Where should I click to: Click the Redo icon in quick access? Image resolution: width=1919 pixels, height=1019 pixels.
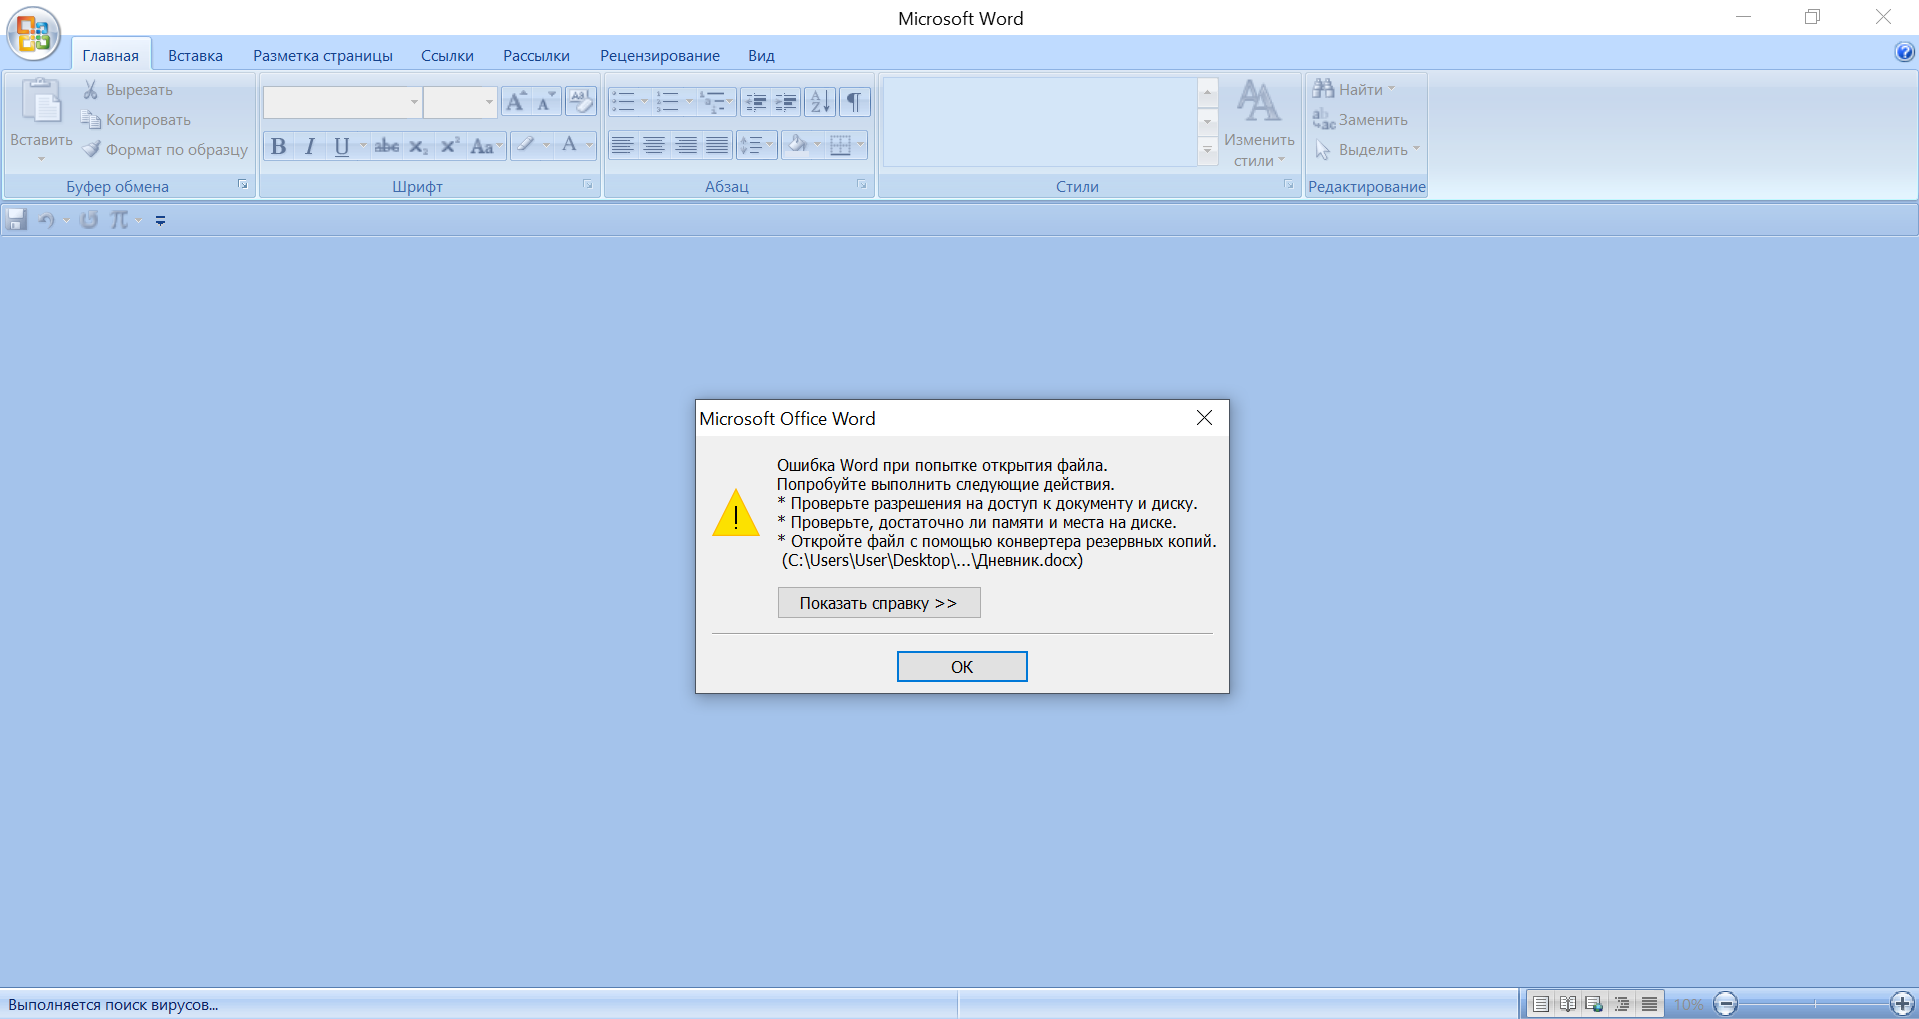89,220
